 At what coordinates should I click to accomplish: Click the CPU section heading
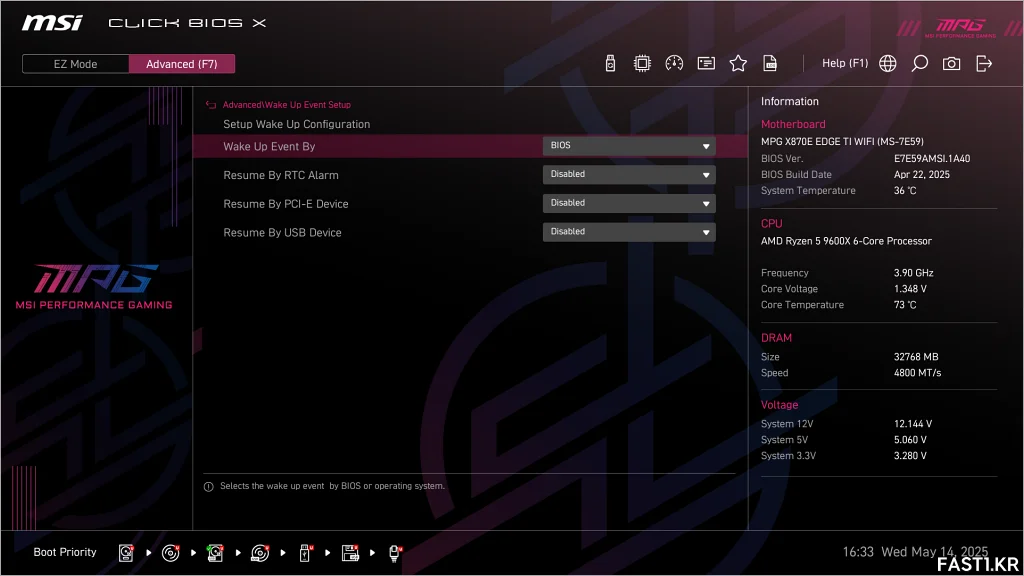(771, 223)
